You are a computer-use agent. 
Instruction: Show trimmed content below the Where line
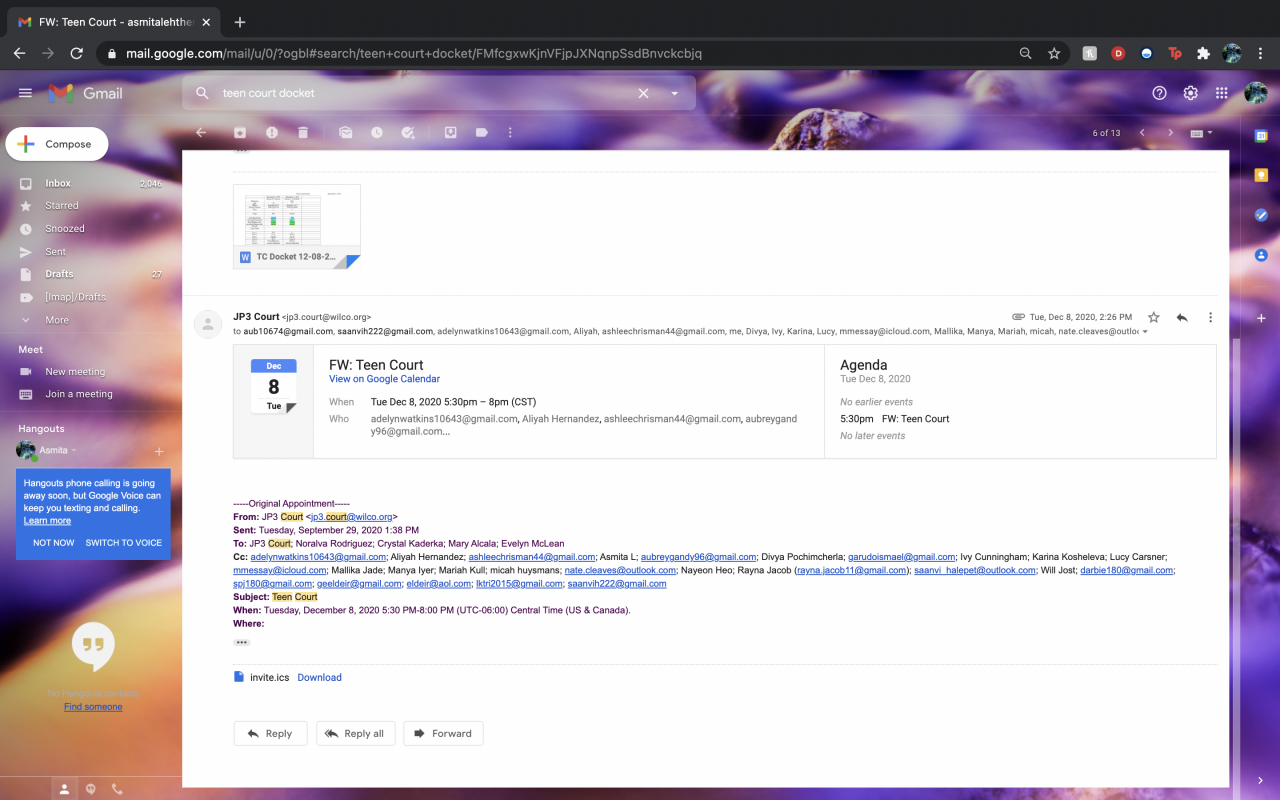coord(241,642)
